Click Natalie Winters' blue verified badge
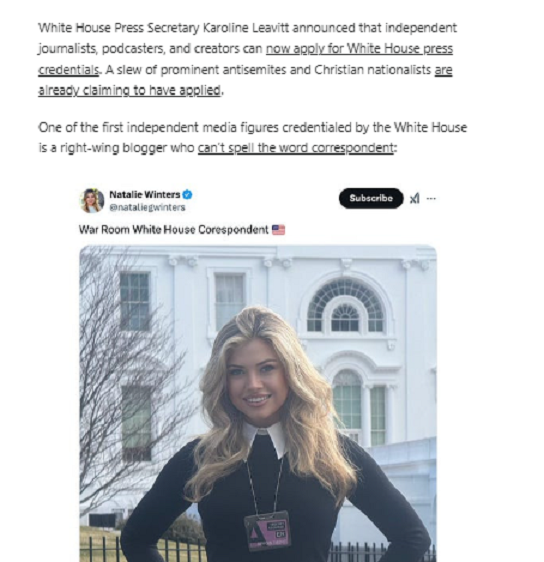The height and width of the screenshot is (562, 544). [x=187, y=195]
